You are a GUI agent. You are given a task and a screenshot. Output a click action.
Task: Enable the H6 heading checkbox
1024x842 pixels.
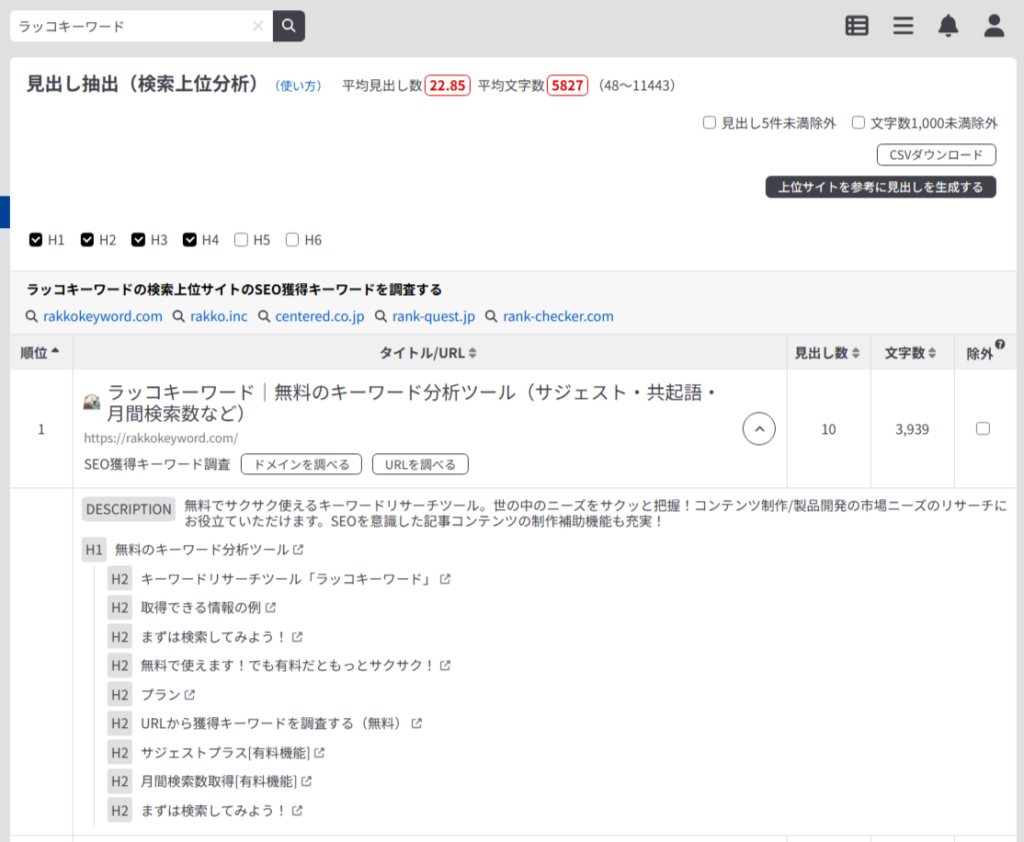(292, 240)
